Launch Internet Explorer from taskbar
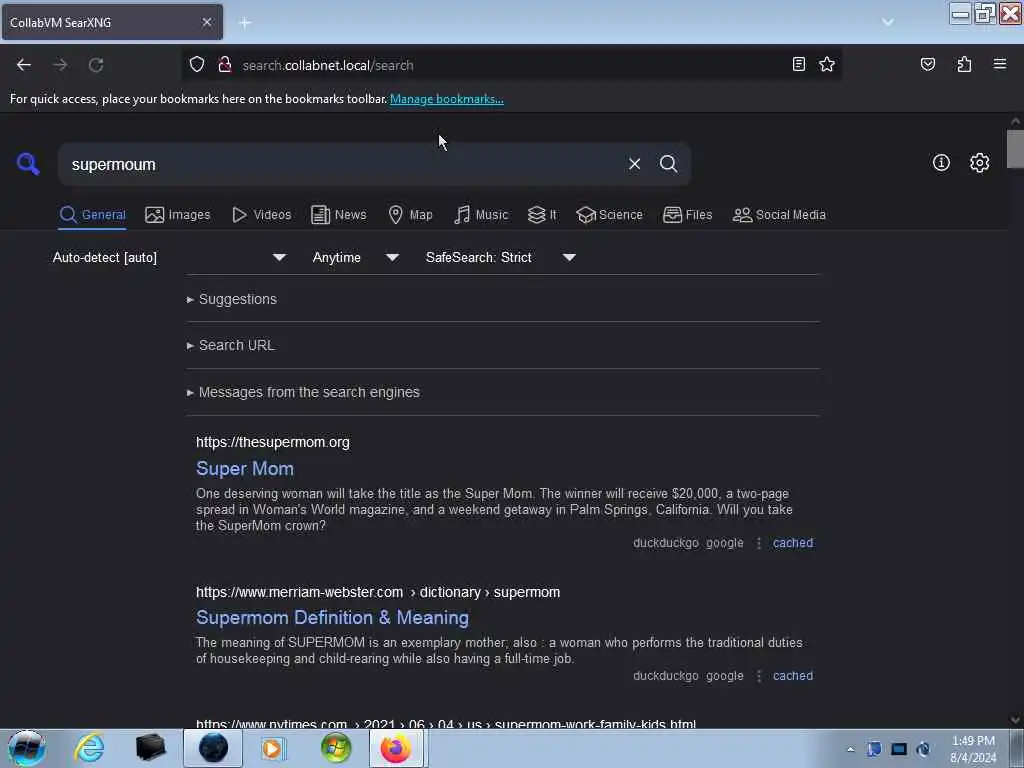1024x768 pixels. (x=89, y=748)
